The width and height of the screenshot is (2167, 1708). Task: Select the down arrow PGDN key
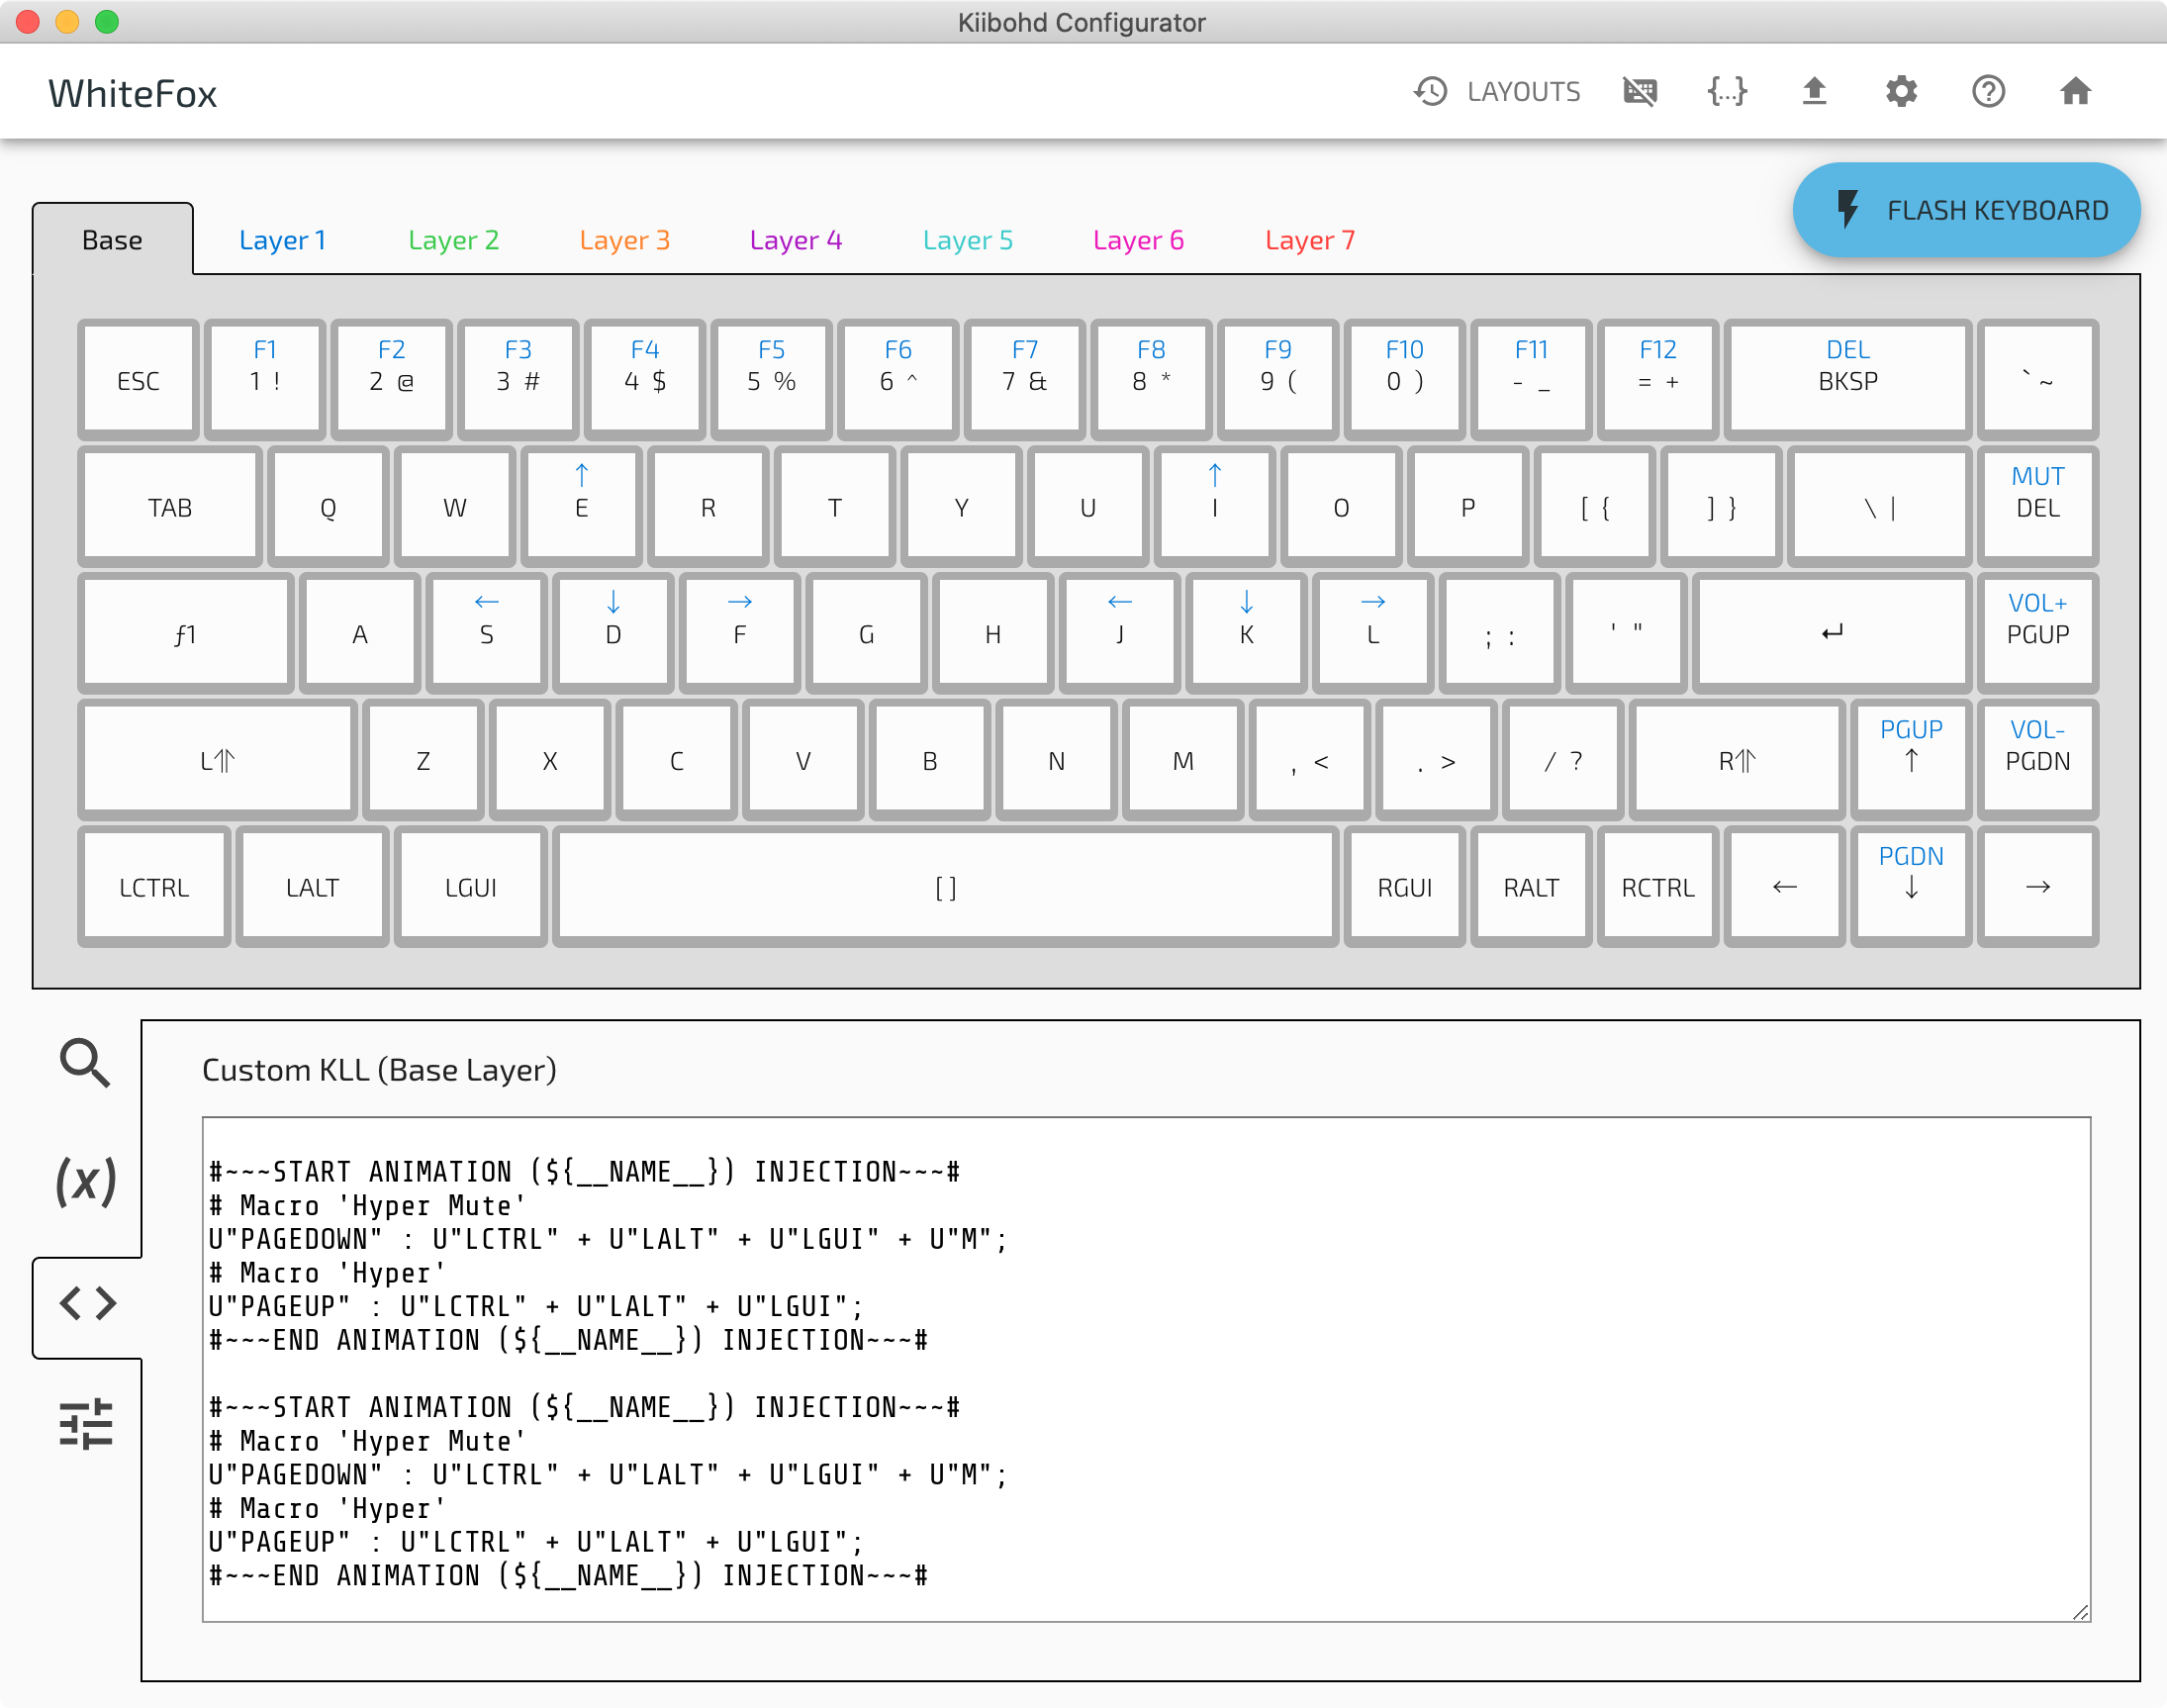tap(1911, 887)
